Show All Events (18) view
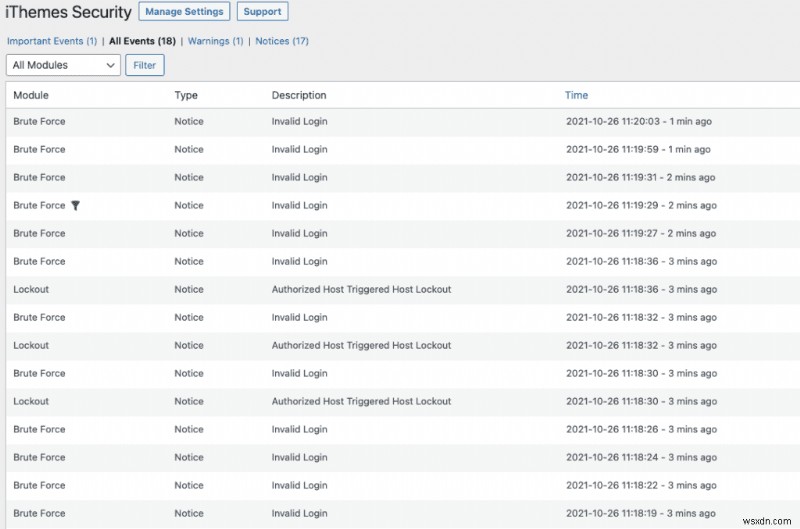 pos(142,41)
